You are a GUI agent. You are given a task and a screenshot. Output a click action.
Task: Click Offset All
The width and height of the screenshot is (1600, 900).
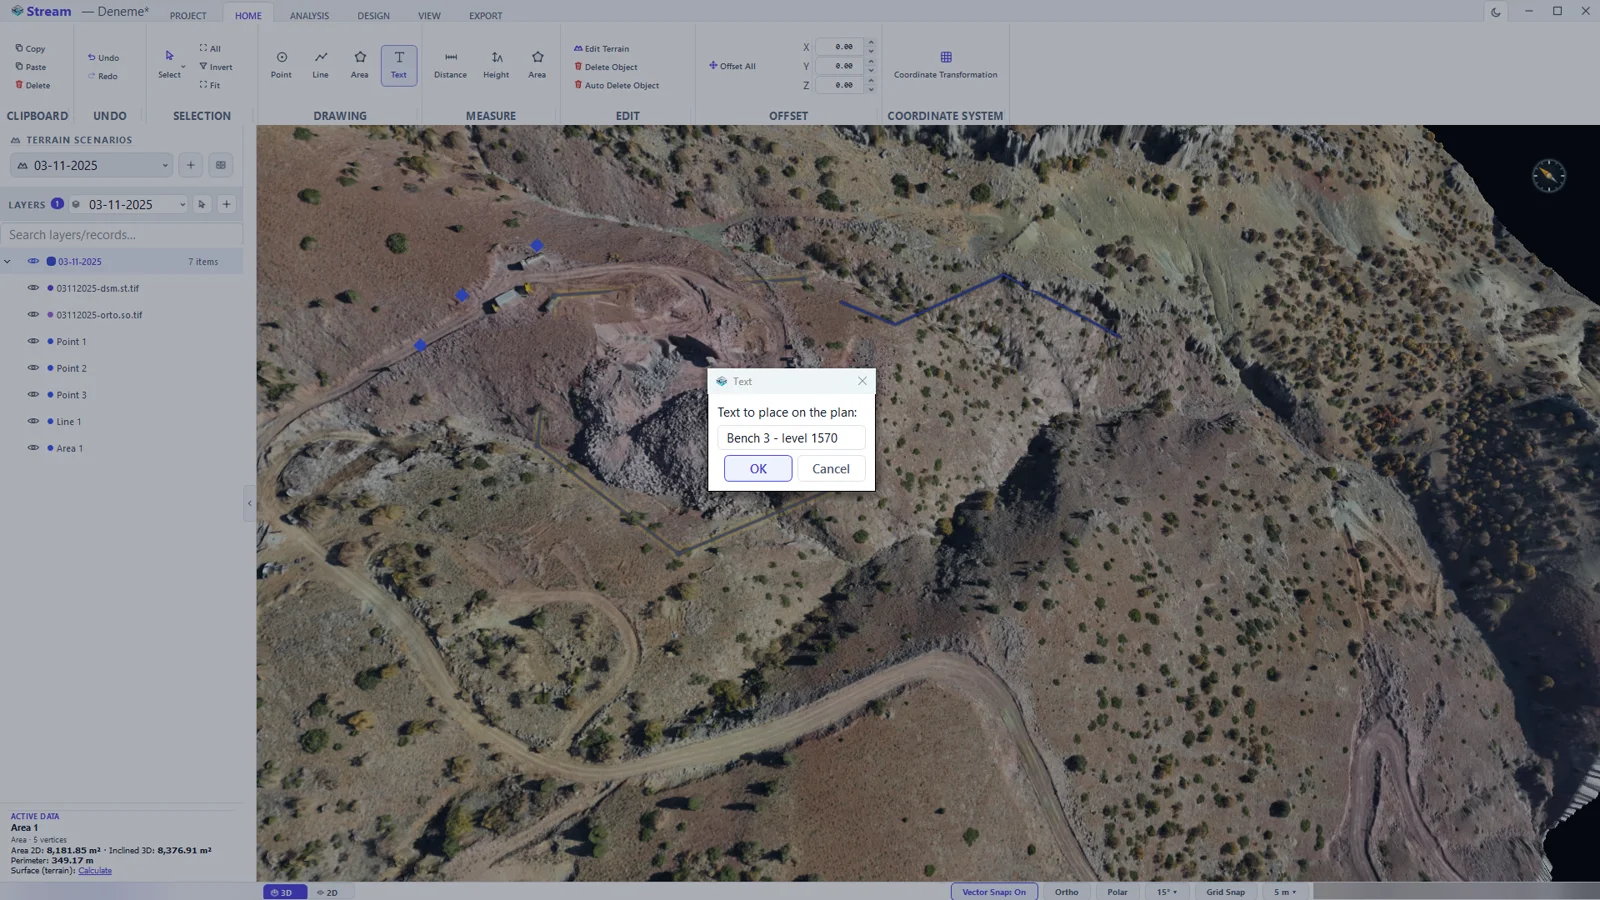(x=732, y=66)
